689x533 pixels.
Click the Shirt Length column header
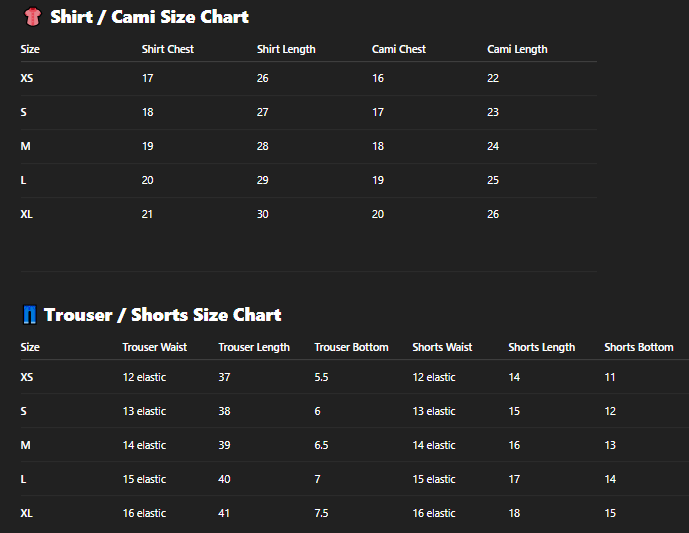click(x=286, y=49)
